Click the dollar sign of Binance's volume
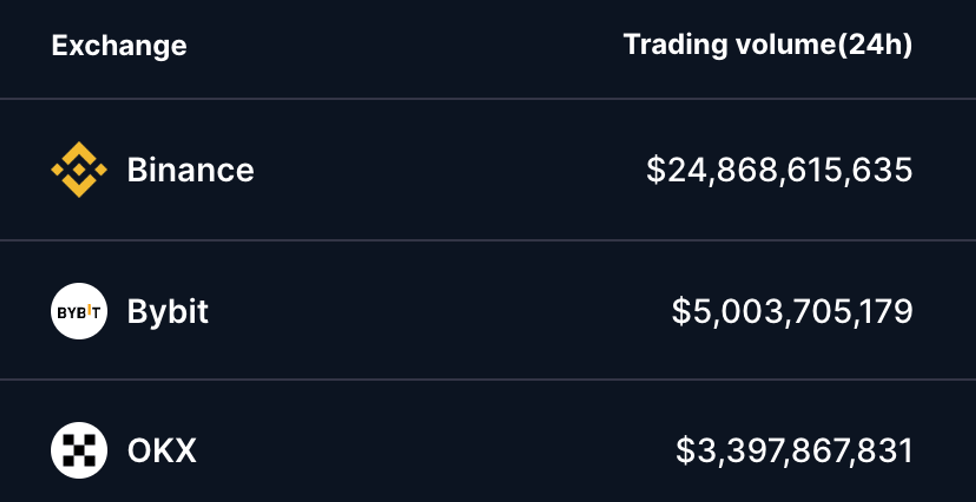976x502 pixels. 655,170
